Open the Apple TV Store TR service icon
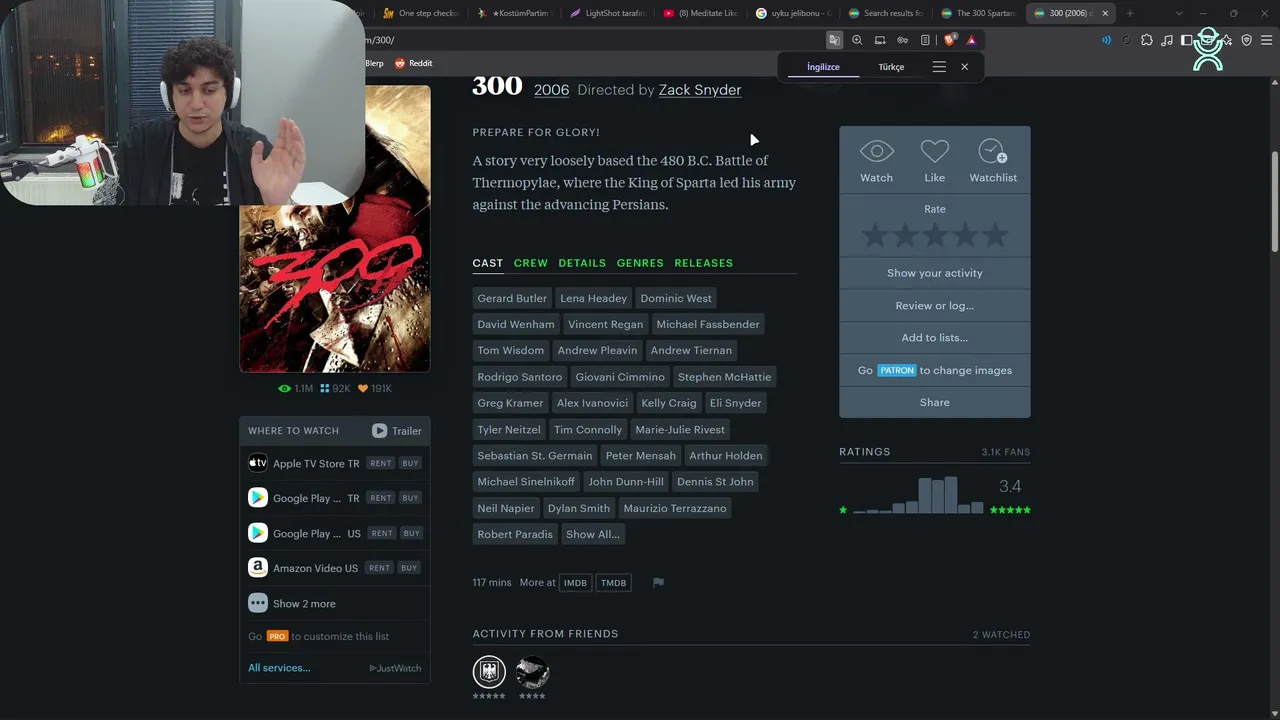1280x720 pixels. pos(258,463)
